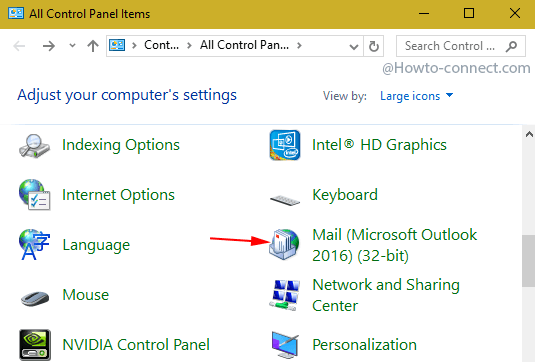This screenshot has width=535, height=362.
Task: Open the Mail (Microsoft Outlook 2016) icon
Action: click(x=284, y=244)
